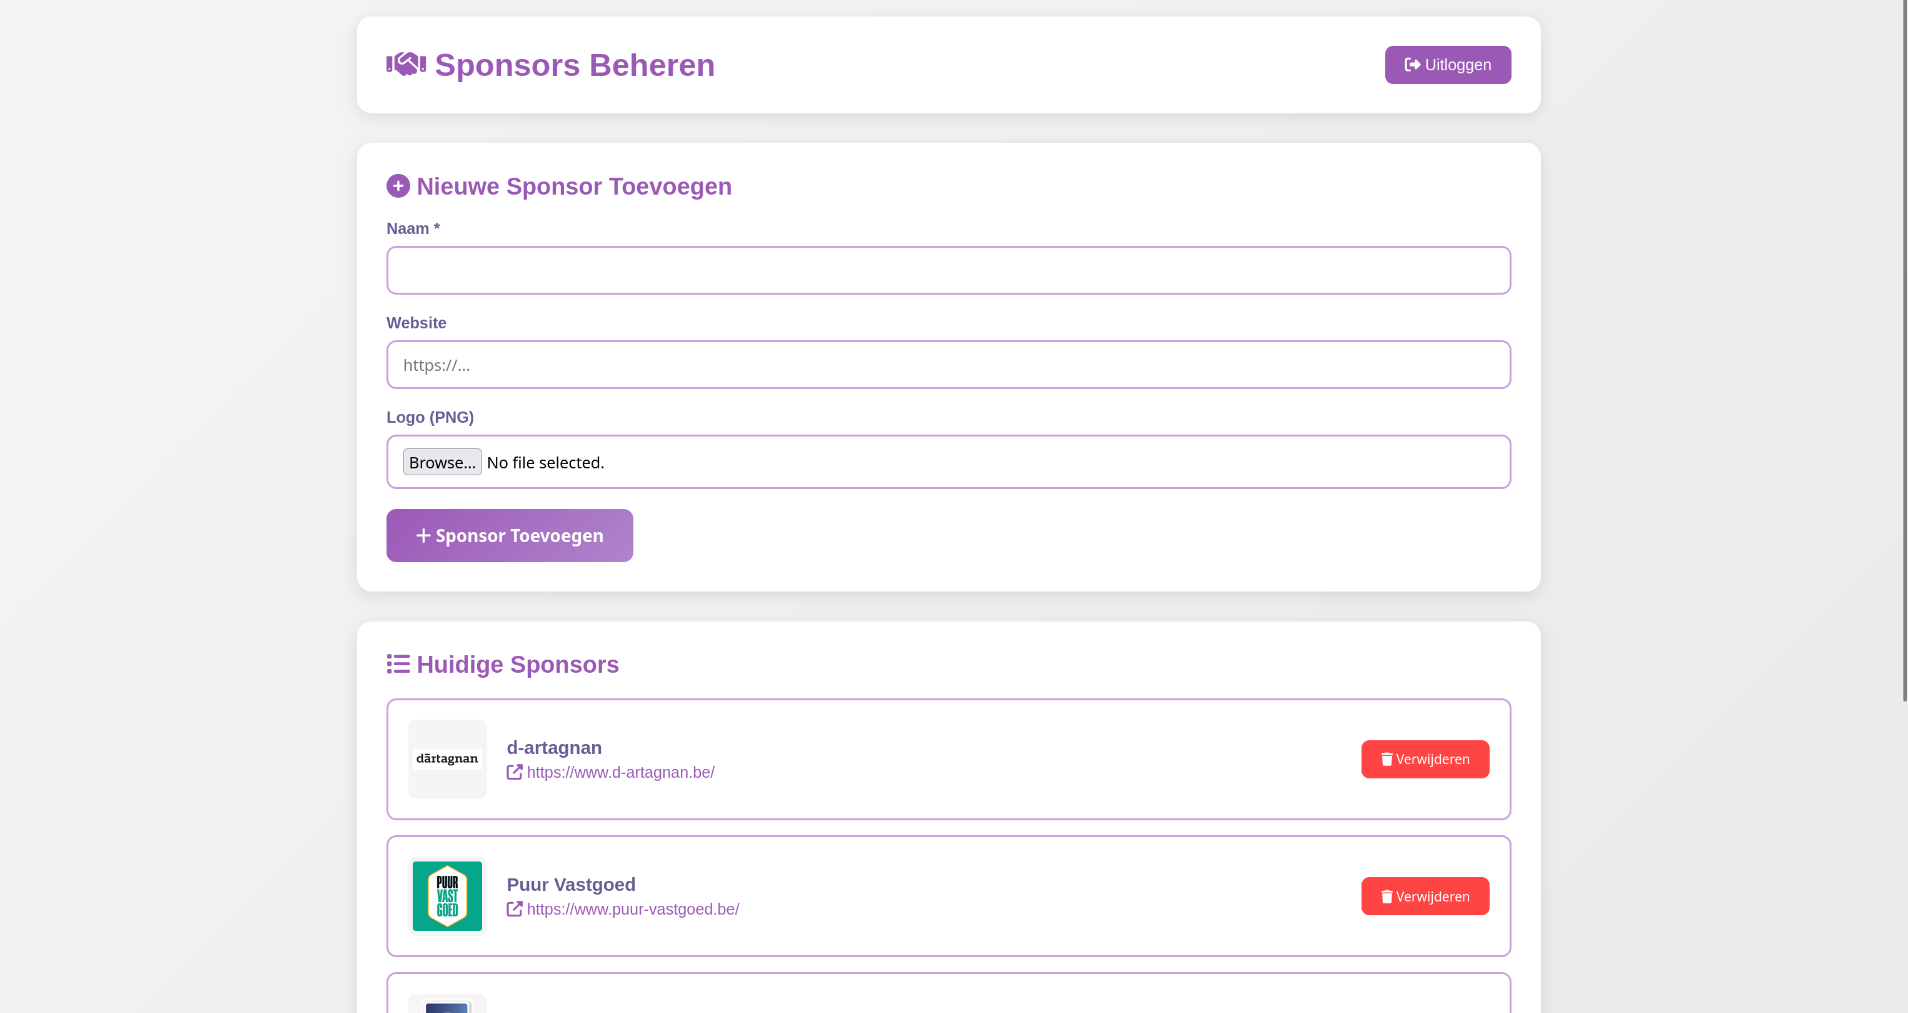This screenshot has width=1908, height=1013.
Task: Click the d-artagnan logo thumbnail
Action: 447,759
